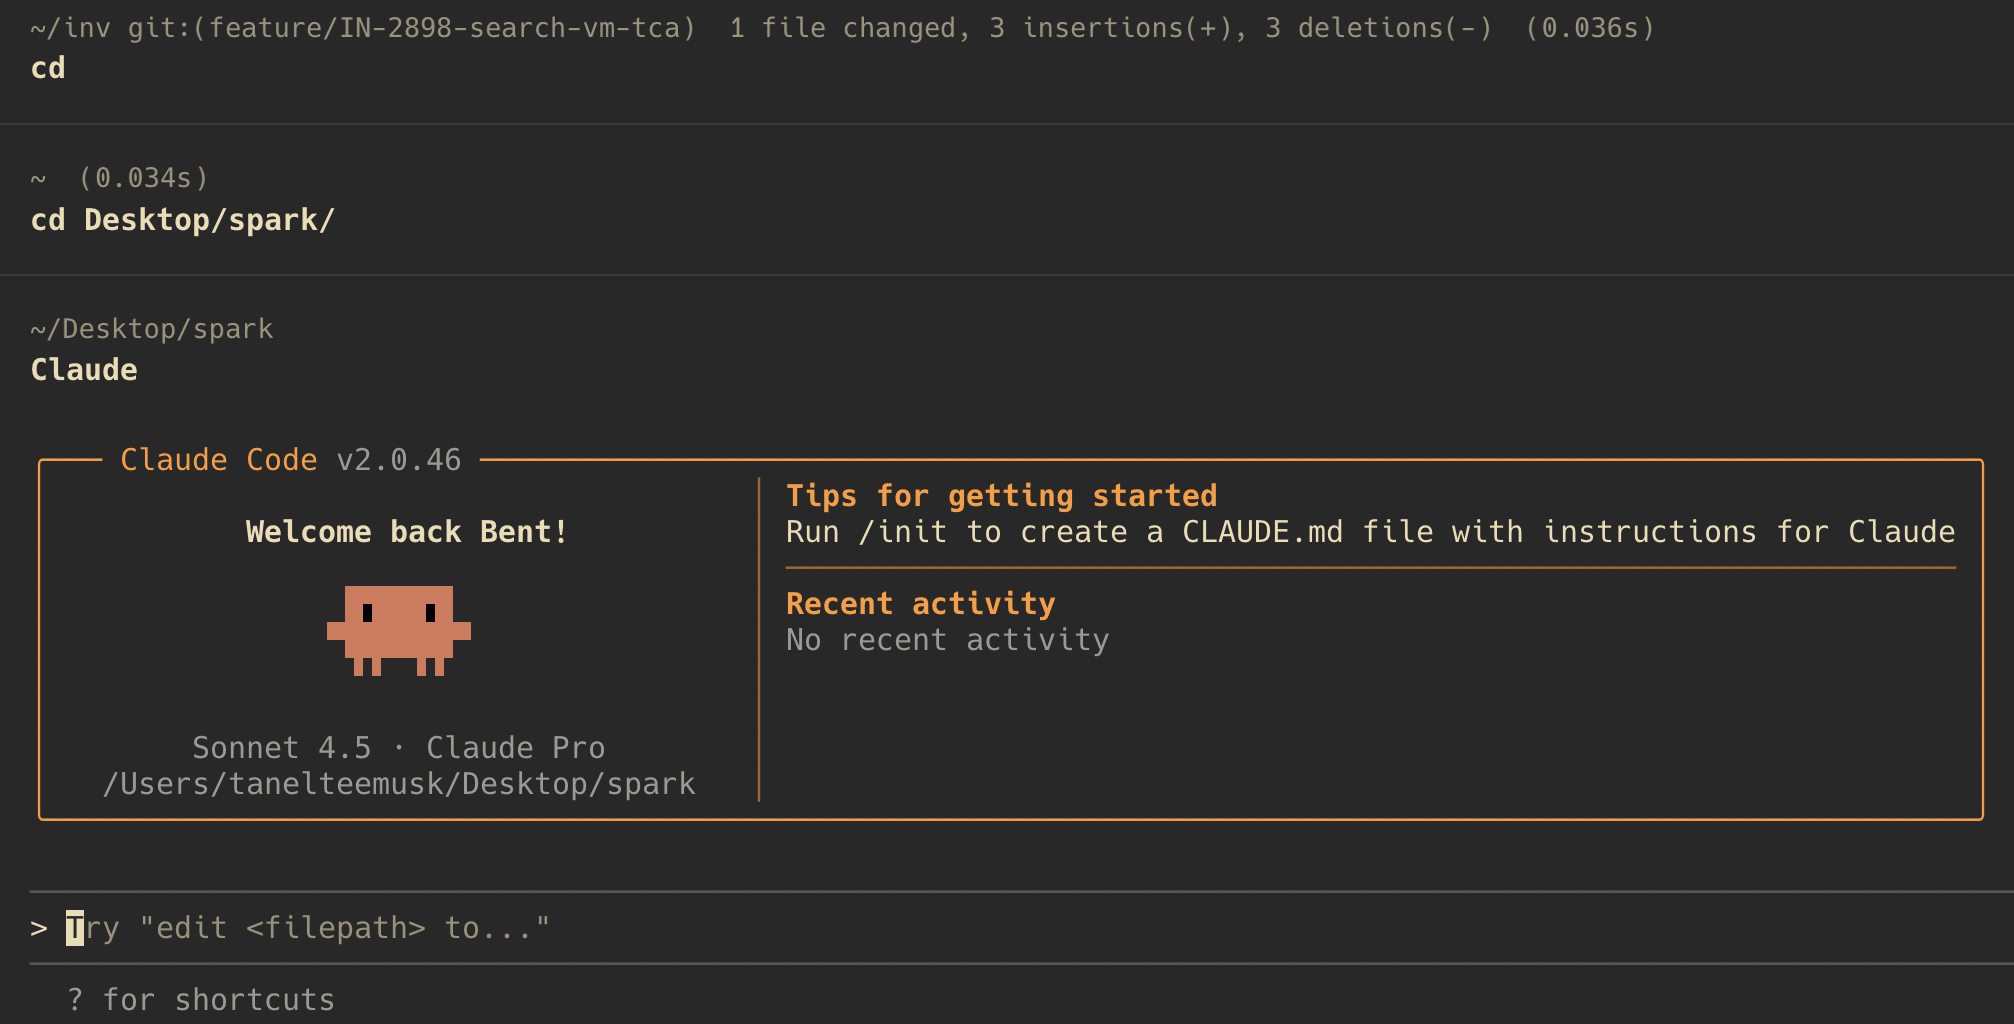Screen dimensions: 2014x1024
Task: Click 'Tips for getting started' heading
Action: click(x=1002, y=496)
